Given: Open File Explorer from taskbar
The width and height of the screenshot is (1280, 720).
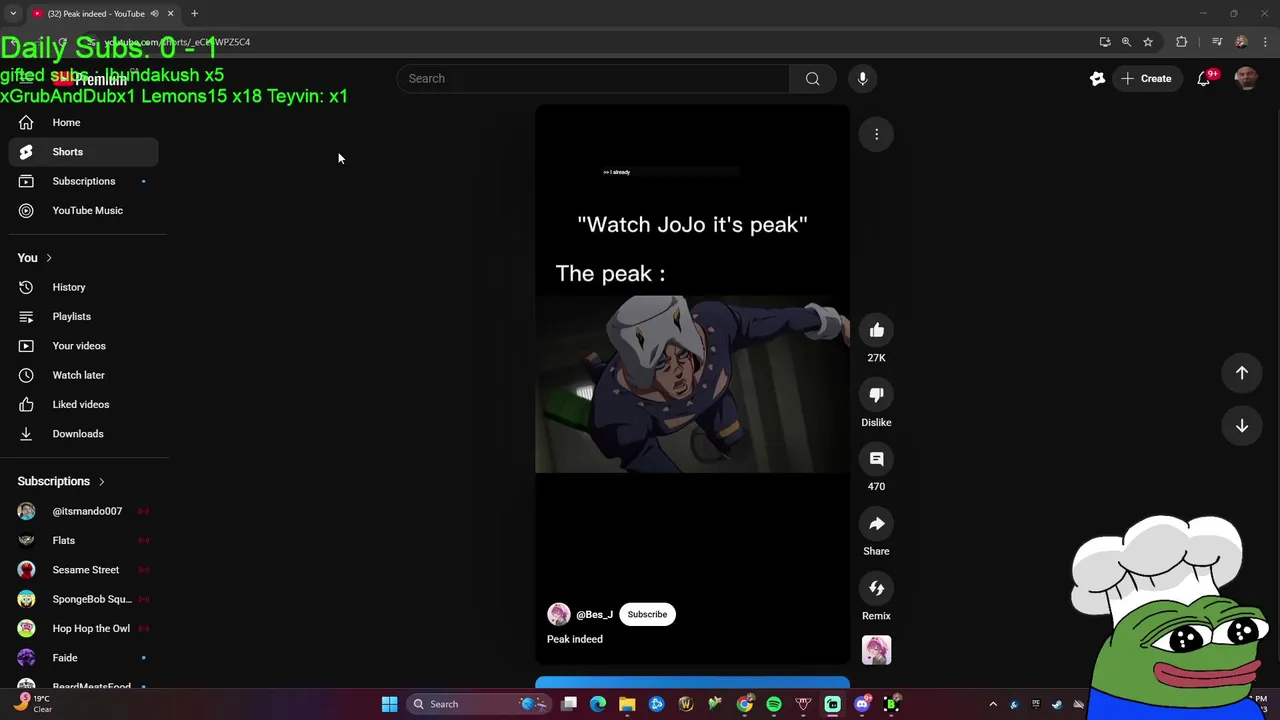Looking at the screenshot, I should point(627,704).
